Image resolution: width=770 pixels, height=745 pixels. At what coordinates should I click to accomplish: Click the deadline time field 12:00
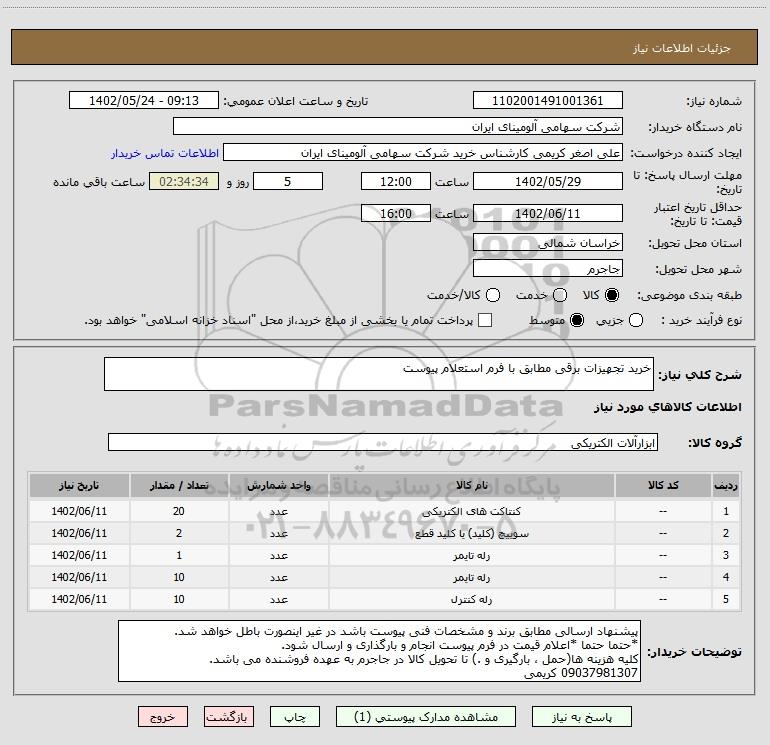tap(396, 181)
